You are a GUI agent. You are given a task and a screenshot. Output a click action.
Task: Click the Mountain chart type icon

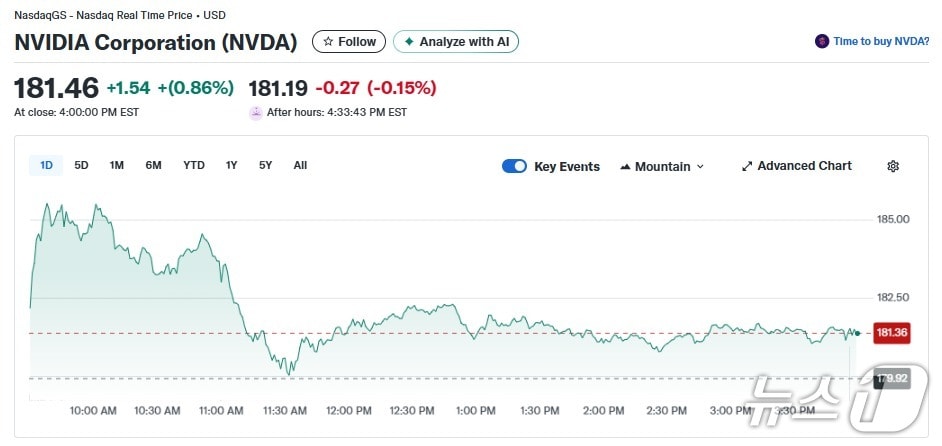pyautogui.click(x=625, y=167)
